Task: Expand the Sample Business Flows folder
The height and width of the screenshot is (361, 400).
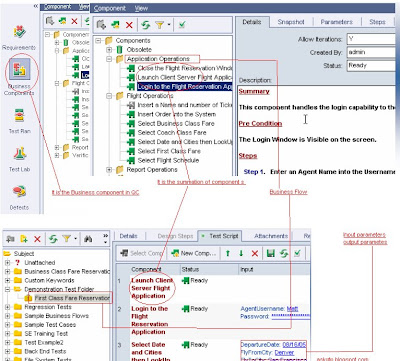Action: point(7,316)
